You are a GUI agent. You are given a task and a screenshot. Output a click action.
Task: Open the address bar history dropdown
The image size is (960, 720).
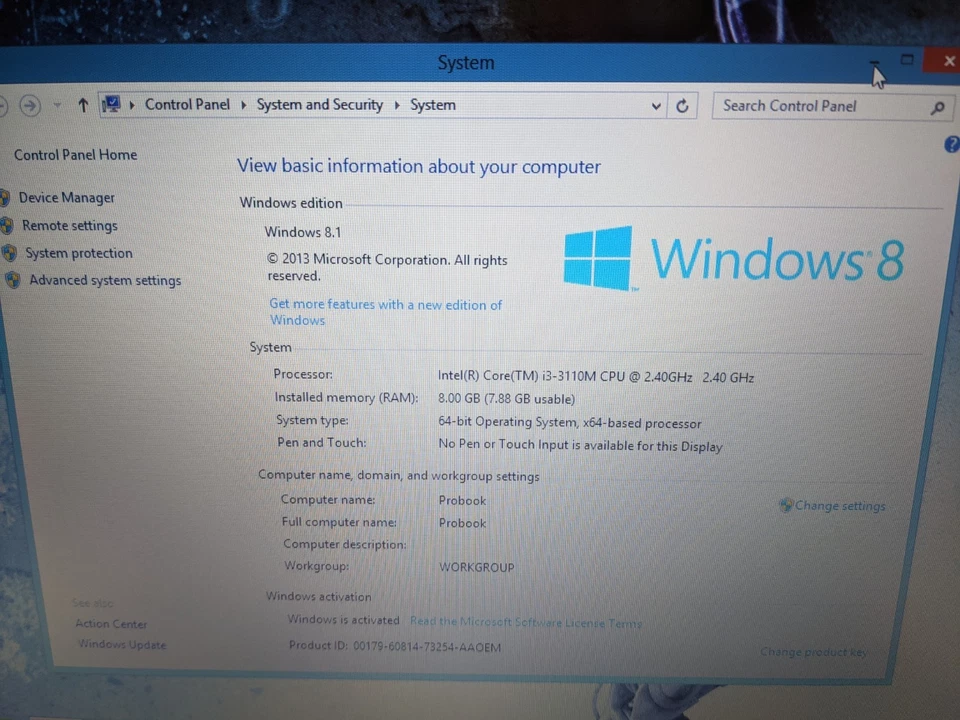pyautogui.click(x=655, y=105)
